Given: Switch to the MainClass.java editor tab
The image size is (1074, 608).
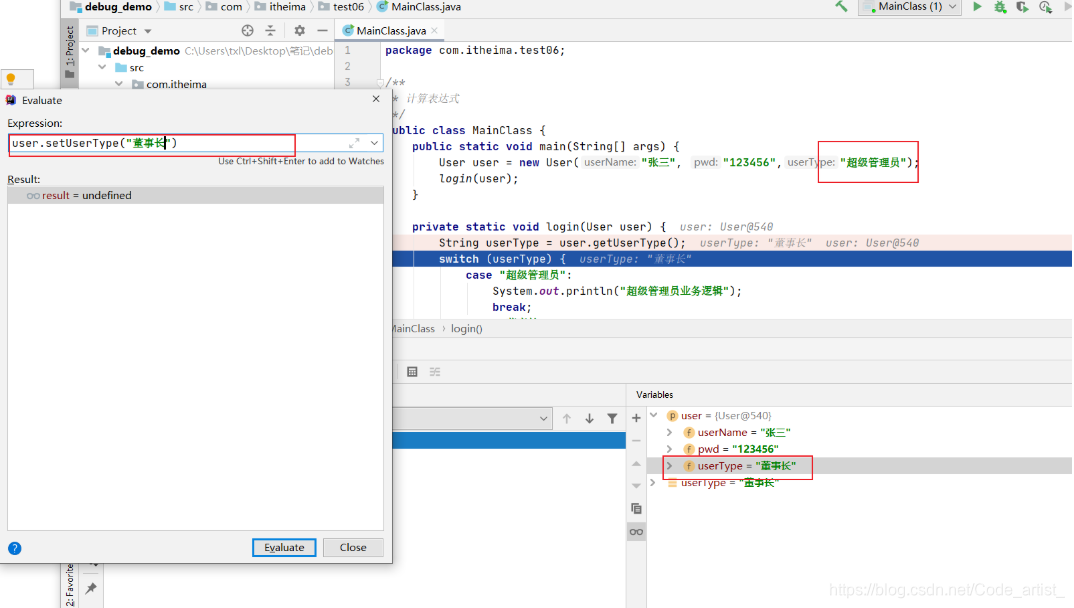Looking at the screenshot, I should coord(390,31).
